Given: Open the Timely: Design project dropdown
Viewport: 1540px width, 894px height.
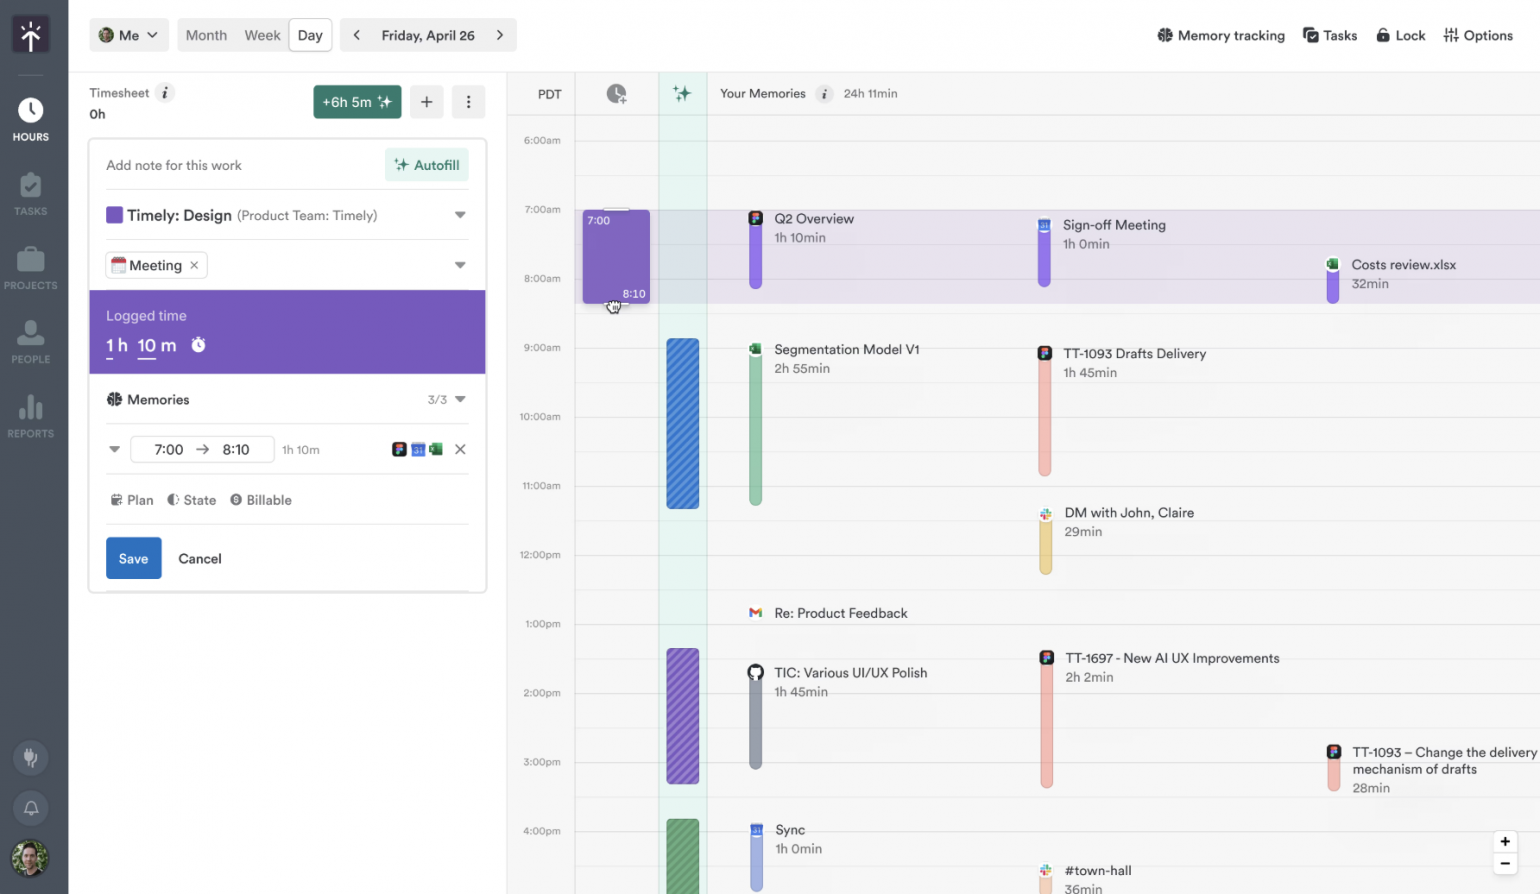Looking at the screenshot, I should (x=459, y=215).
